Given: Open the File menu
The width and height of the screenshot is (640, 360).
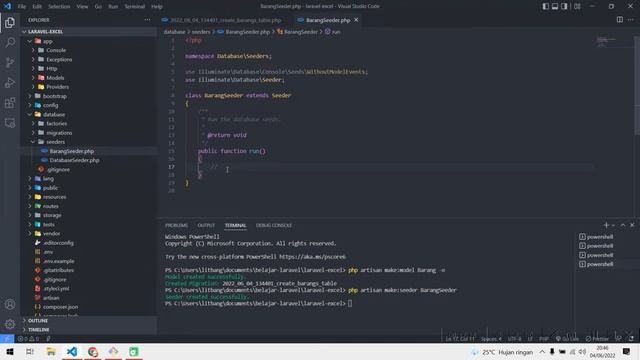Looking at the screenshot, I should click(22, 6).
